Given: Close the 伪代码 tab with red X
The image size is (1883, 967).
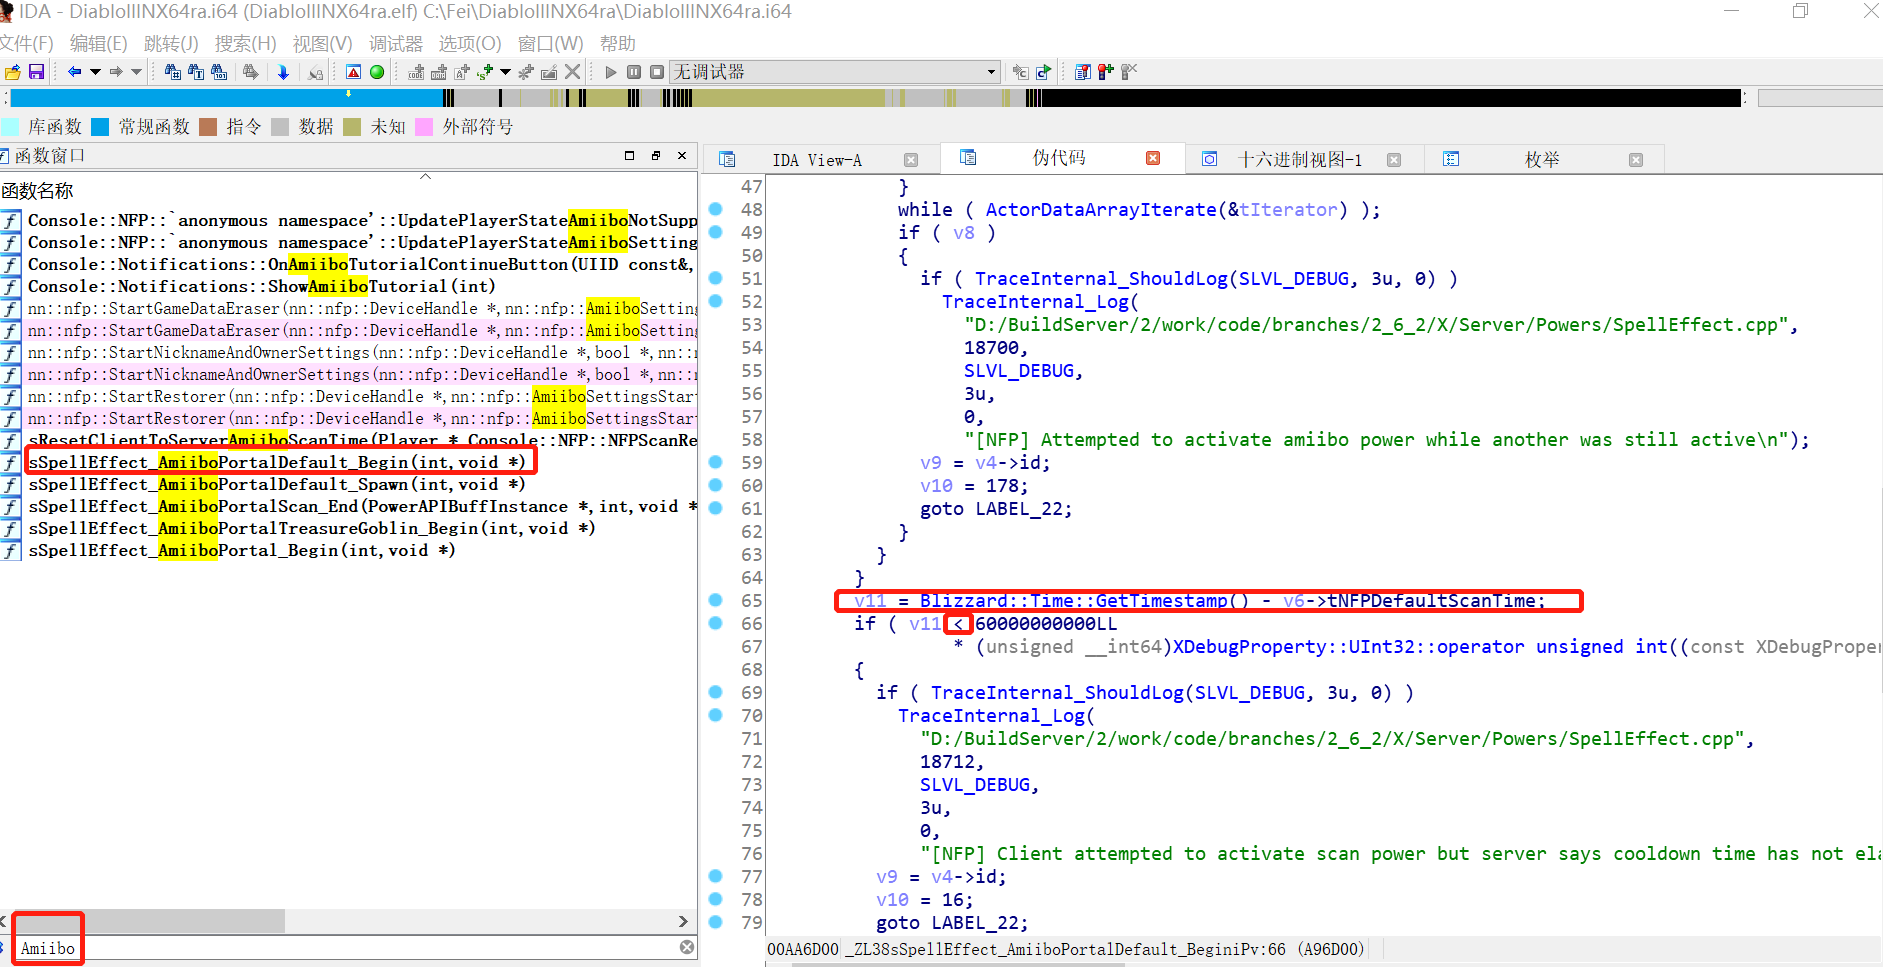Looking at the screenshot, I should (x=1153, y=158).
